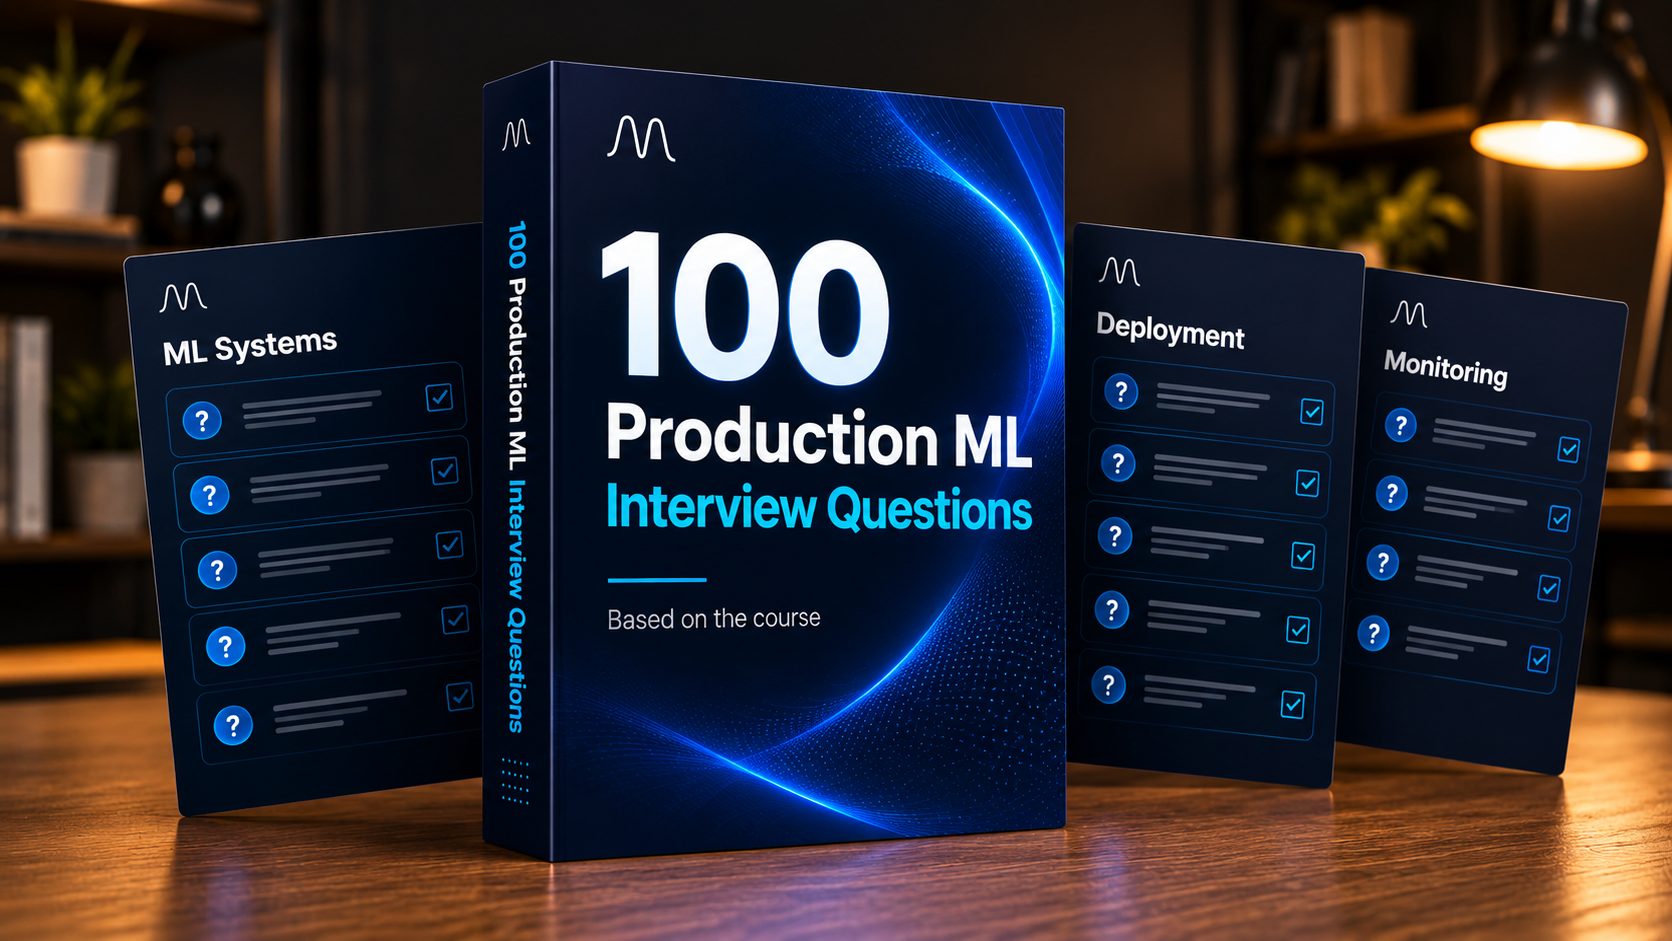Screen dimensions: 1672x941
Task: Click the large '100' on the book cover
Action: (x=745, y=309)
